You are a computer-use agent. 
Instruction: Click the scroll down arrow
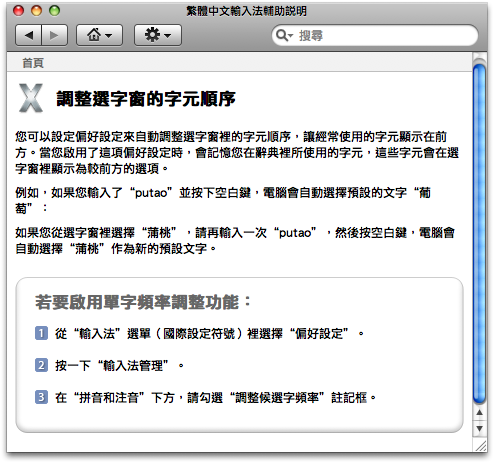click(479, 428)
